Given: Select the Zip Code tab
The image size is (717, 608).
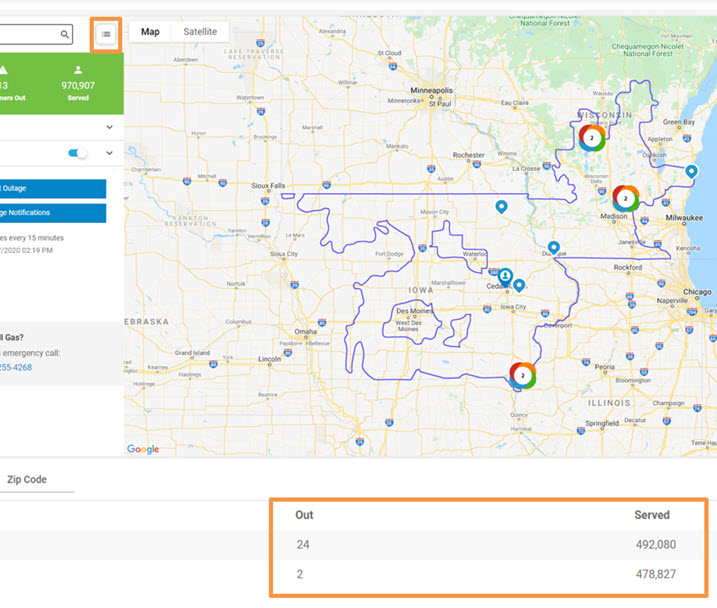Looking at the screenshot, I should point(27,480).
